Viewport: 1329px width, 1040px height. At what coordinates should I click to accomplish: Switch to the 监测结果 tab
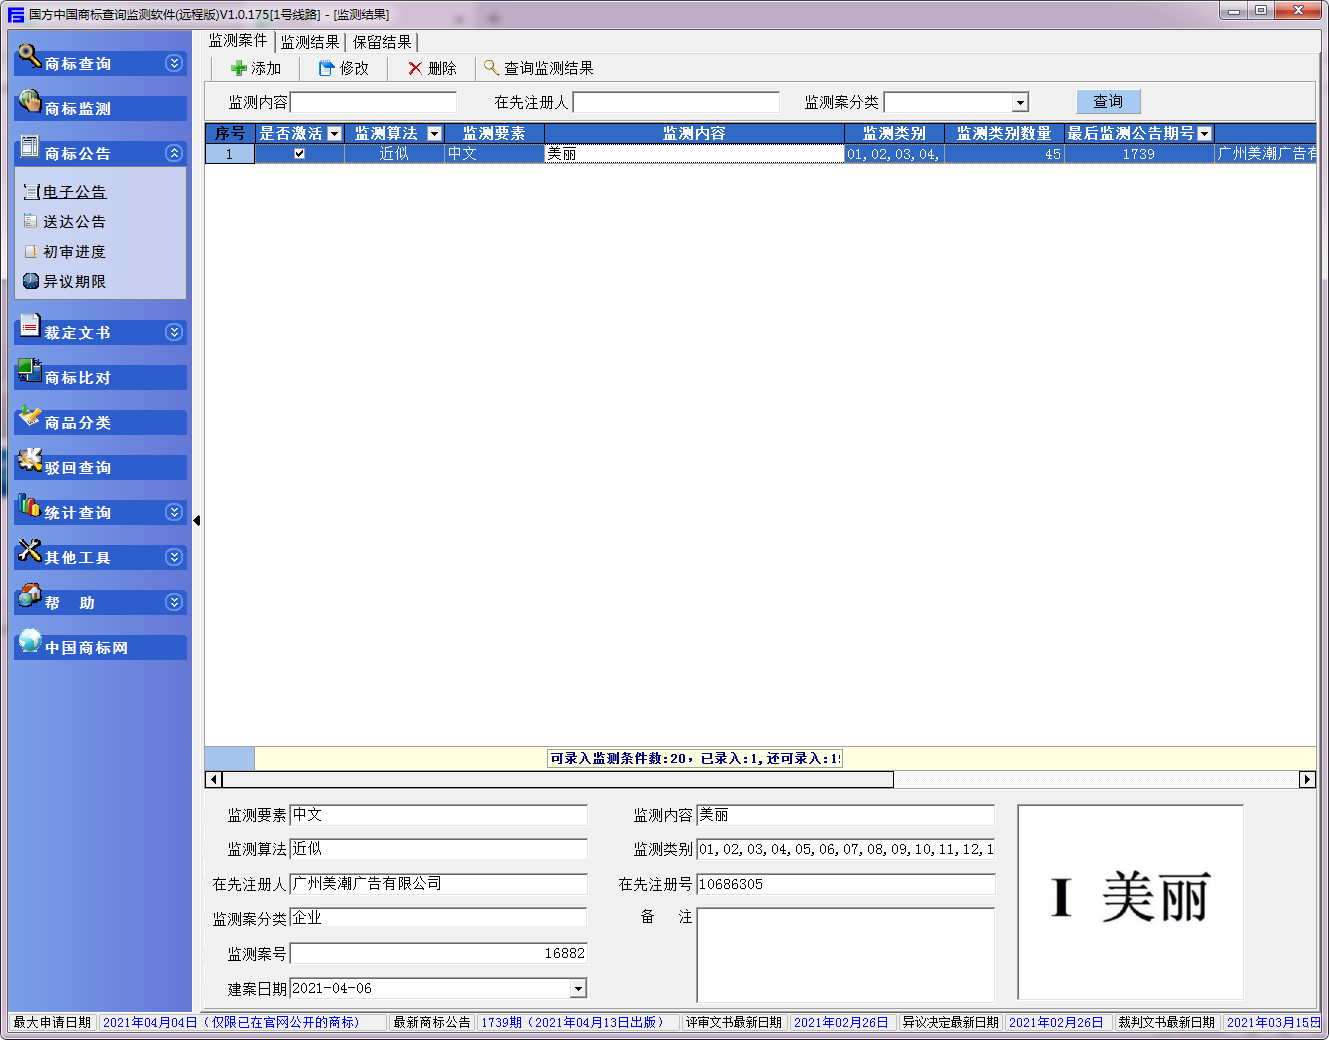pos(310,42)
